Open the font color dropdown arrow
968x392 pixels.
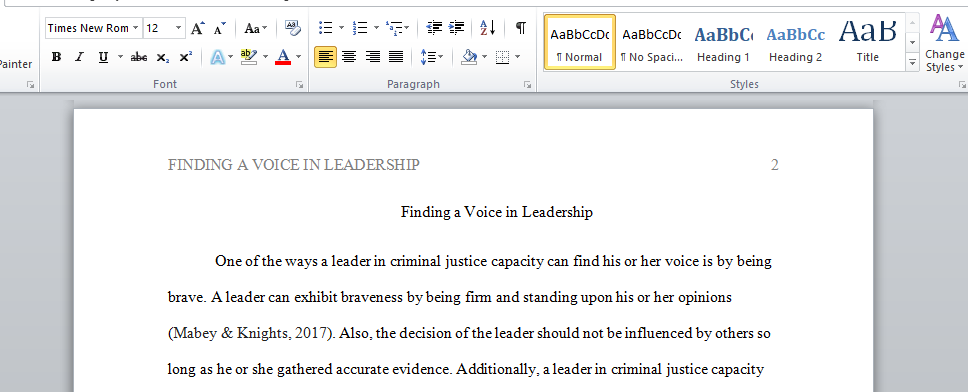pos(299,57)
